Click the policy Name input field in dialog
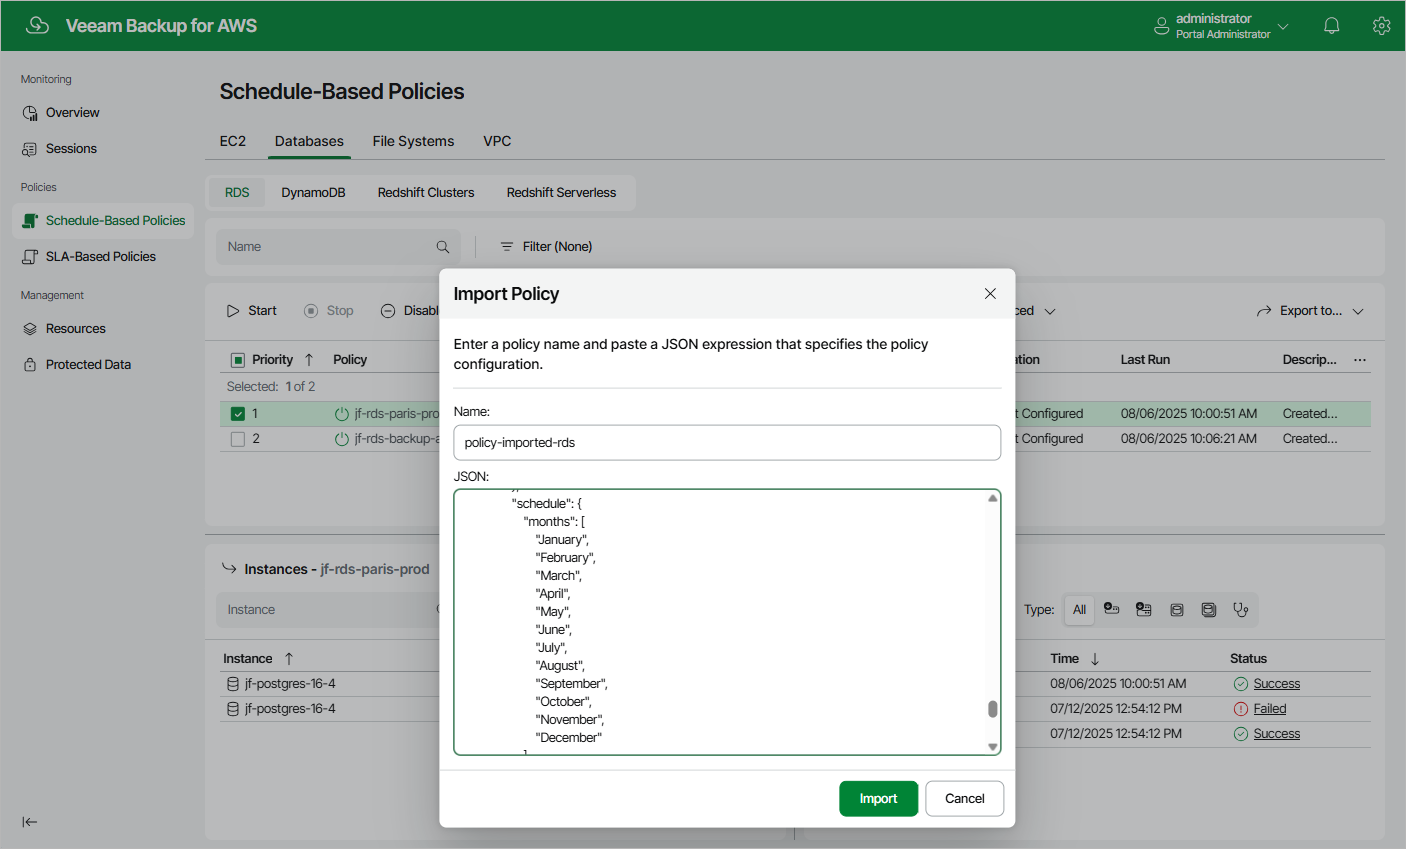The image size is (1406, 849). (x=727, y=443)
